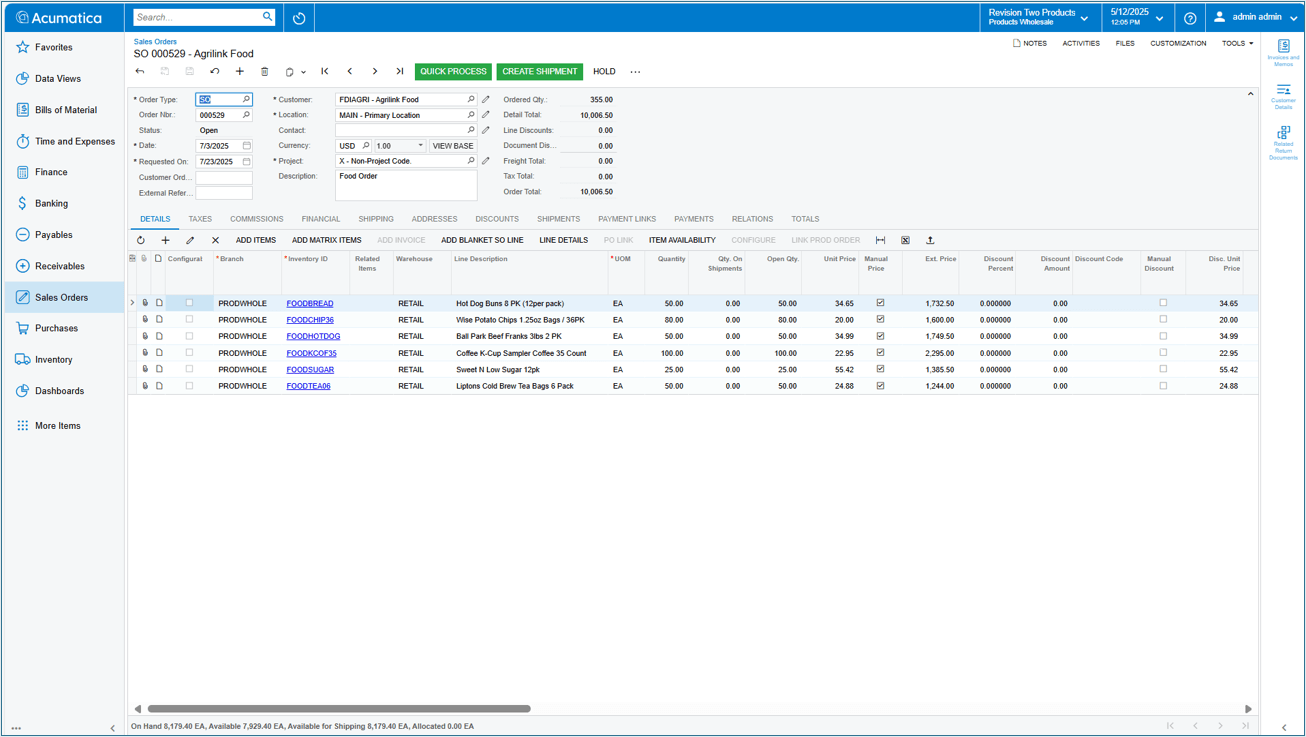Open the Date calendar picker
Screen dimensions: 1306x737
tap(247, 146)
